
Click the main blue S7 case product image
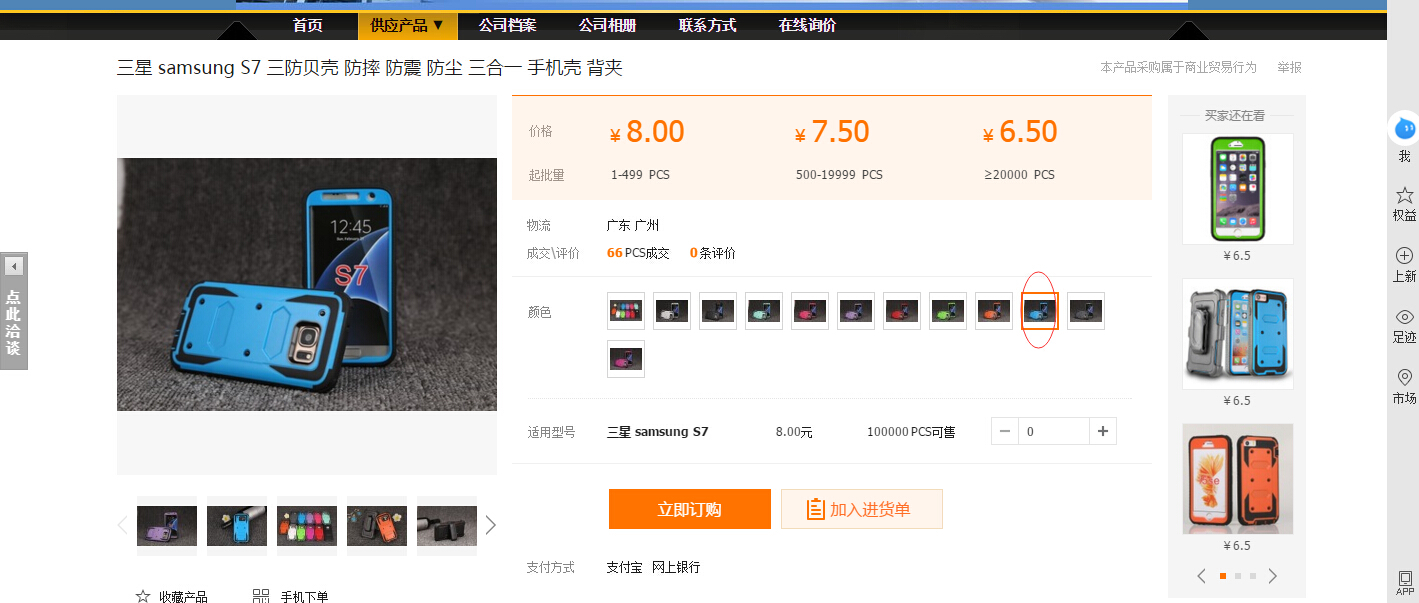pyautogui.click(x=307, y=284)
